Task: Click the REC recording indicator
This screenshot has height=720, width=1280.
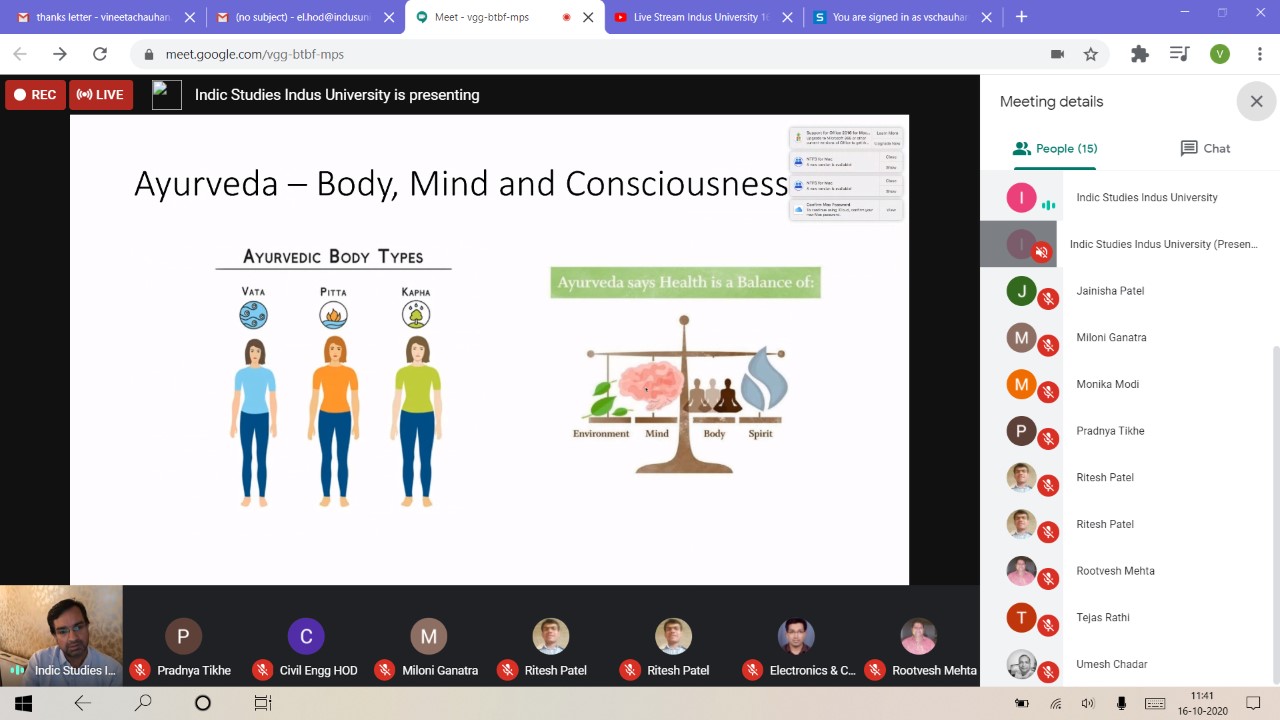Action: (35, 95)
